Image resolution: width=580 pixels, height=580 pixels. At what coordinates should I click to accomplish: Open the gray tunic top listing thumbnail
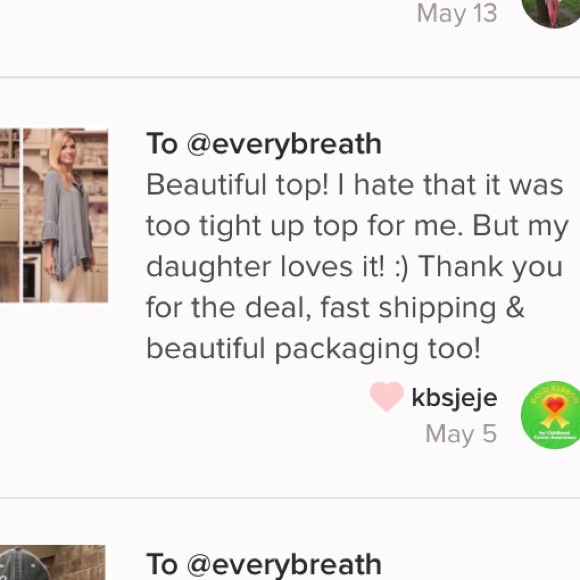pyautogui.click(x=65, y=215)
